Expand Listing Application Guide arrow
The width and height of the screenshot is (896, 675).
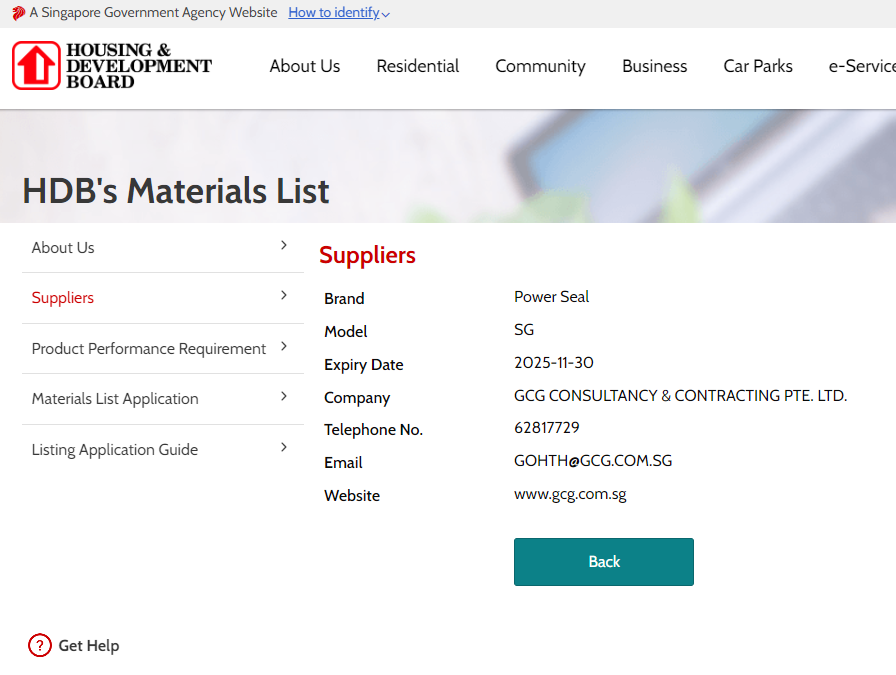[283, 447]
